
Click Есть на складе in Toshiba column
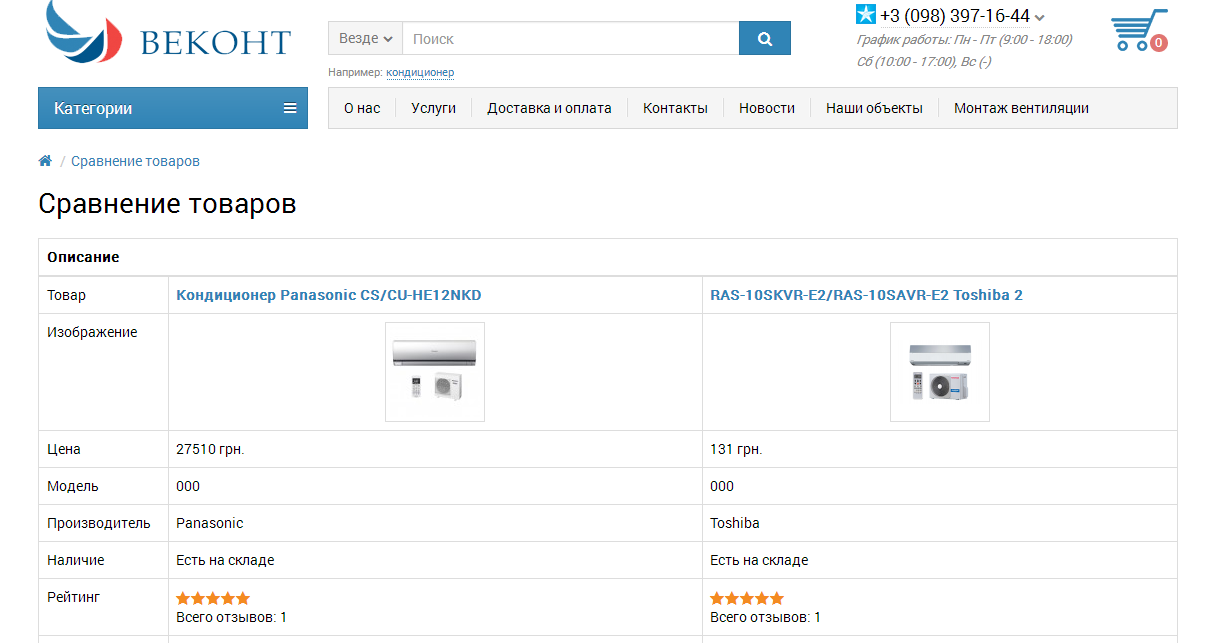point(759,560)
